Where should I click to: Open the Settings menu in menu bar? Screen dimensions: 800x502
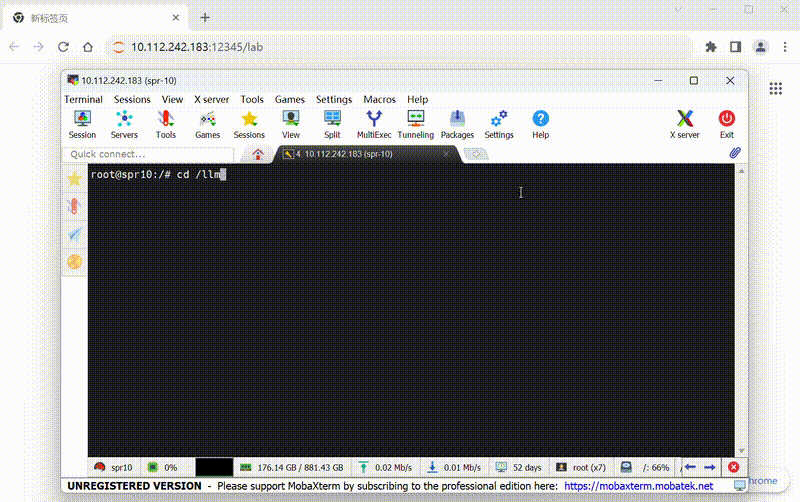pyautogui.click(x=334, y=99)
